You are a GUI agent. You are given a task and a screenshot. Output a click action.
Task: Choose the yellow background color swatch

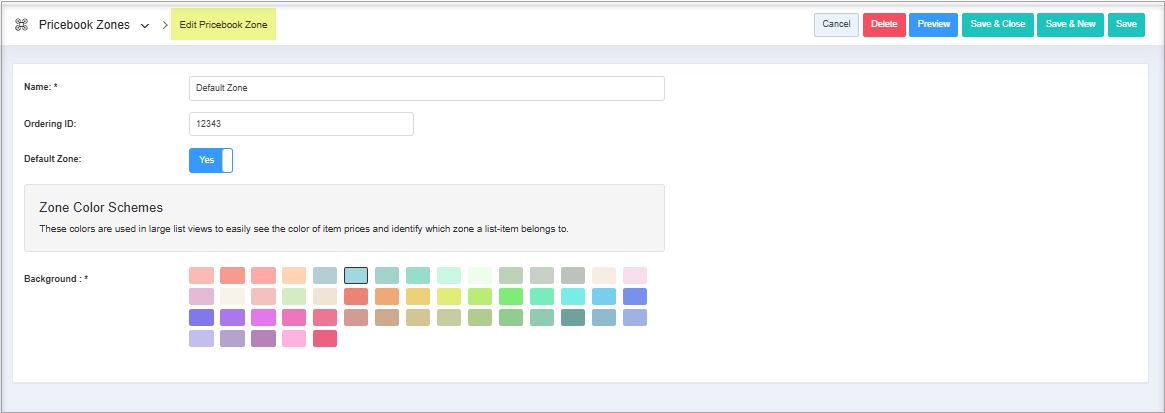point(449,296)
